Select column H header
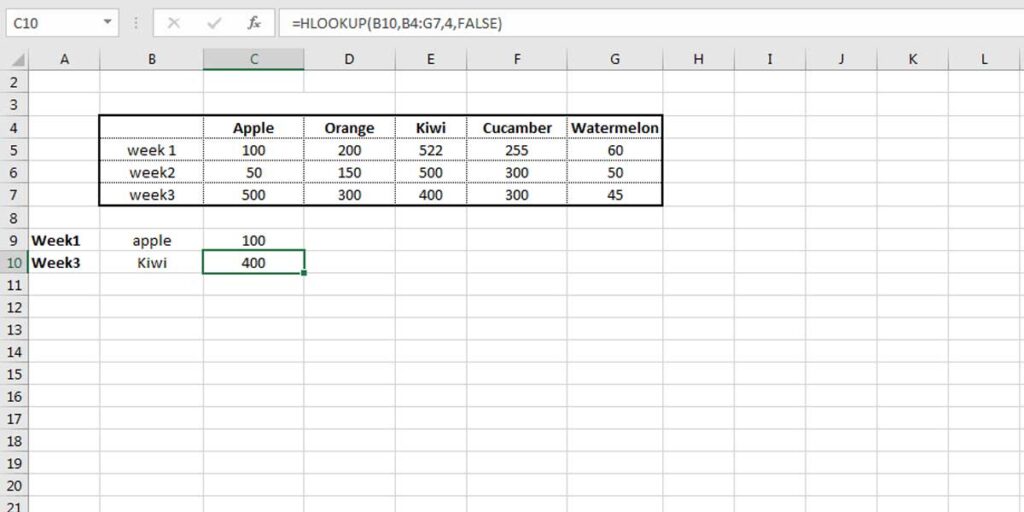The width and height of the screenshot is (1024, 512). pyautogui.click(x=698, y=59)
